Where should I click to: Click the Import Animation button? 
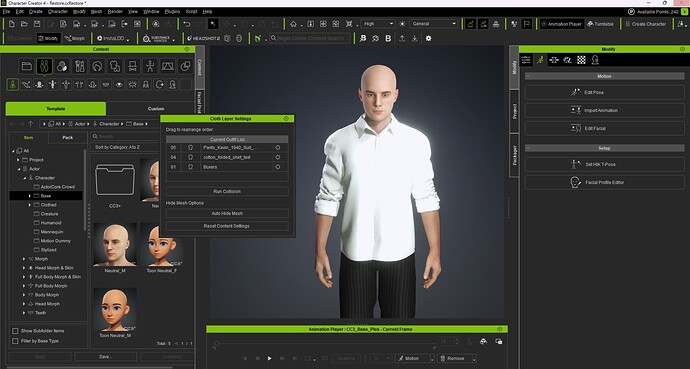(605, 110)
